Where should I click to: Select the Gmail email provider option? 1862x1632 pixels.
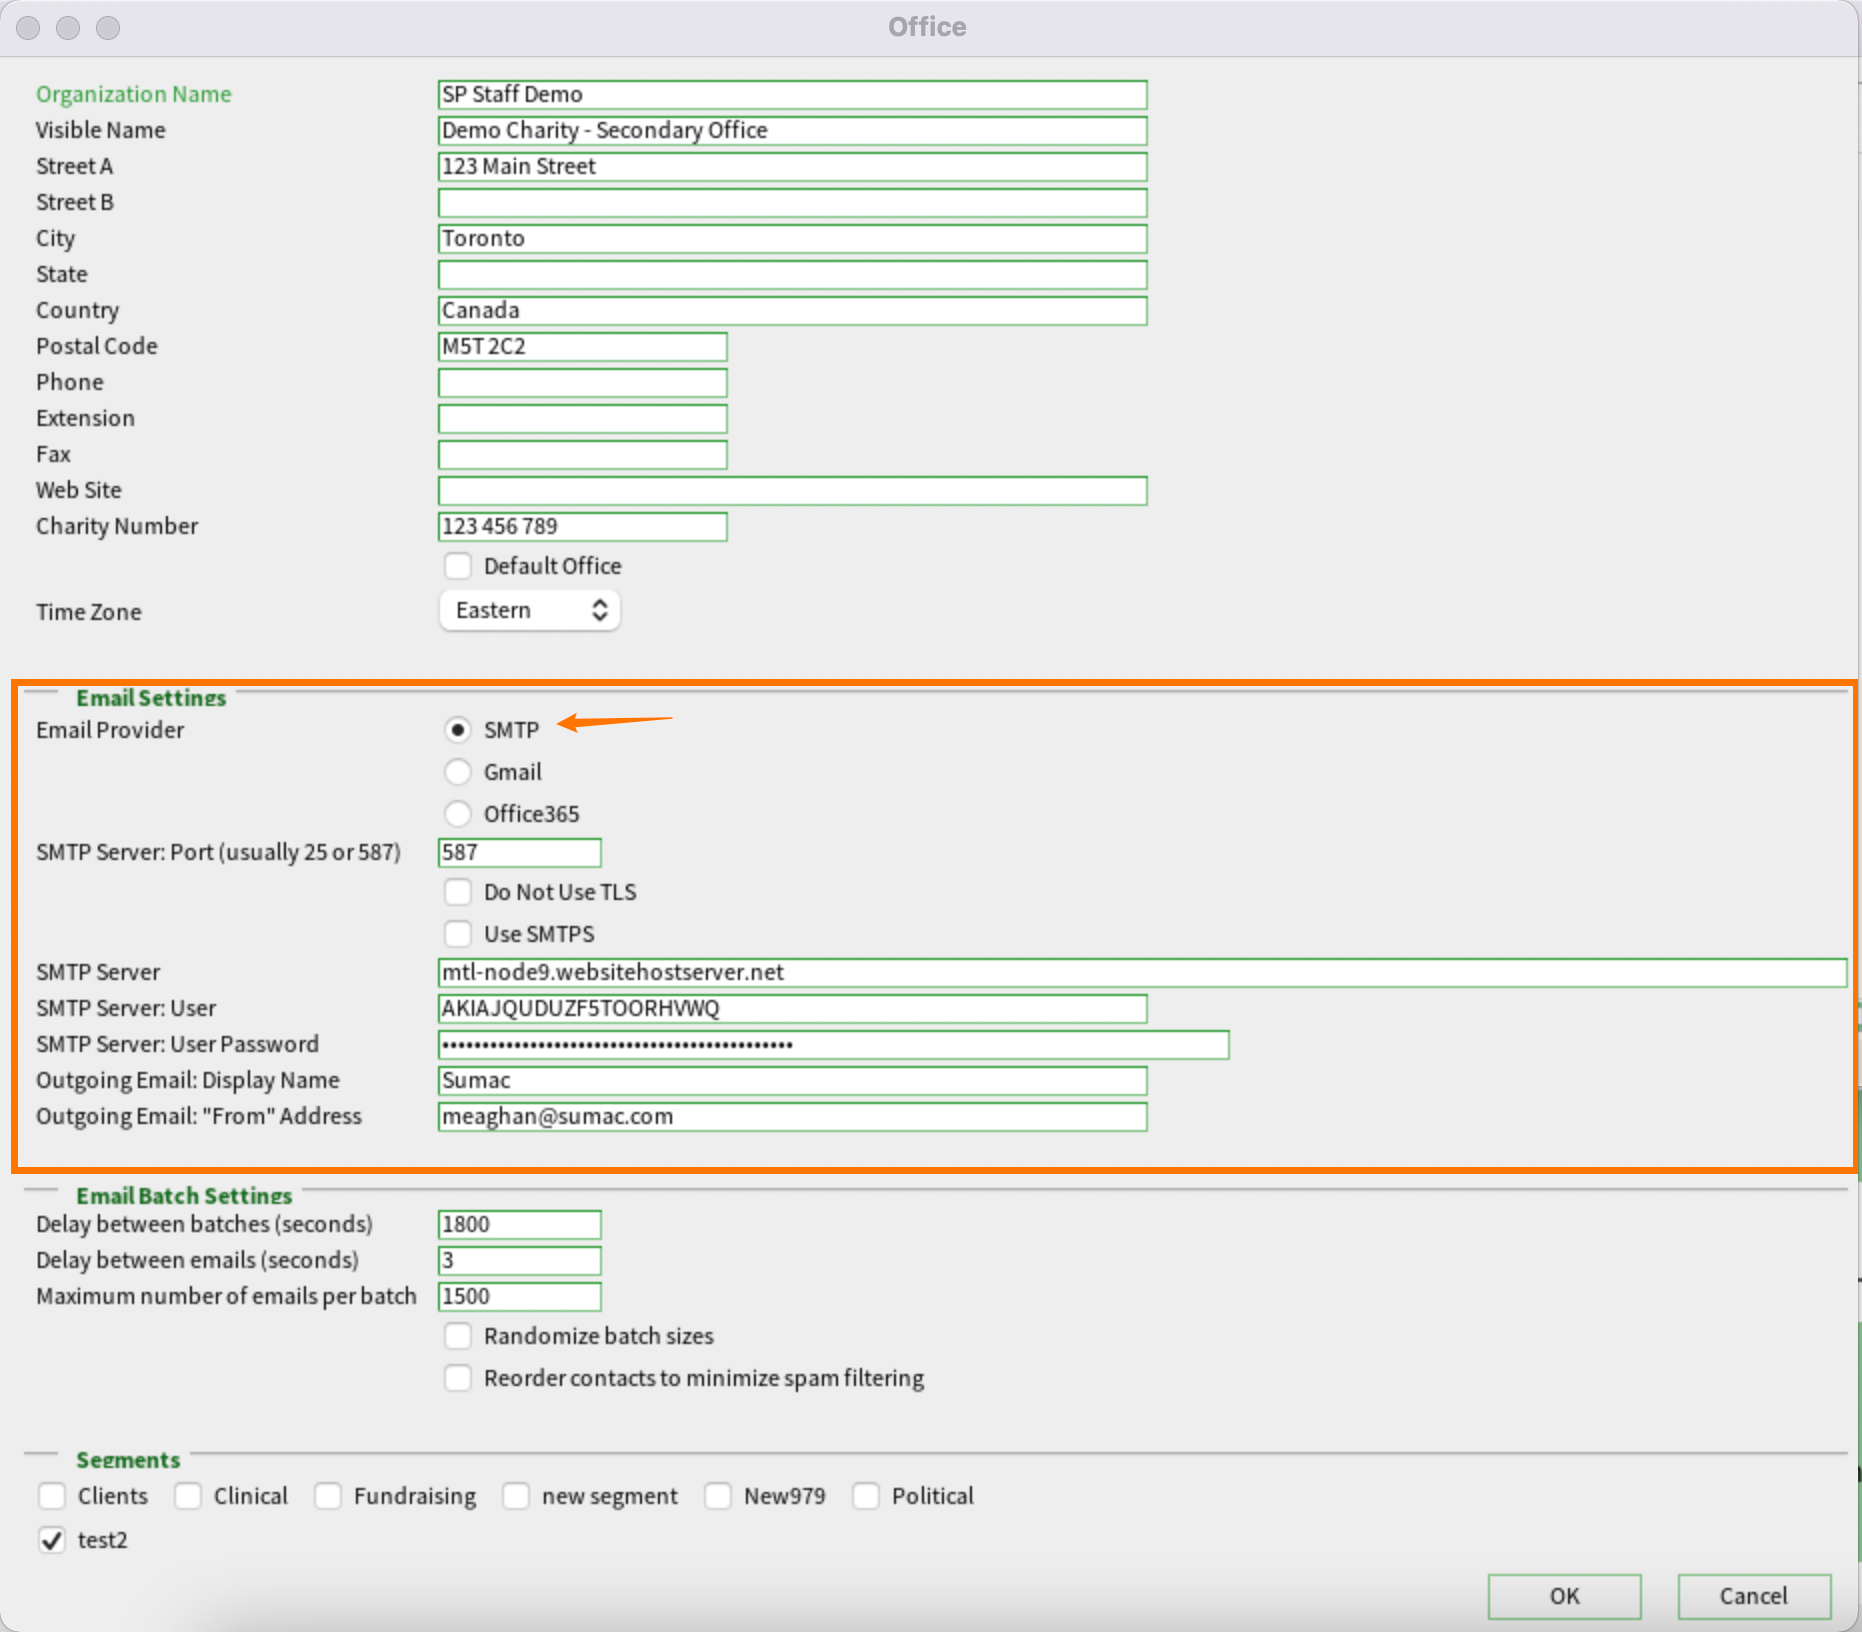[458, 772]
